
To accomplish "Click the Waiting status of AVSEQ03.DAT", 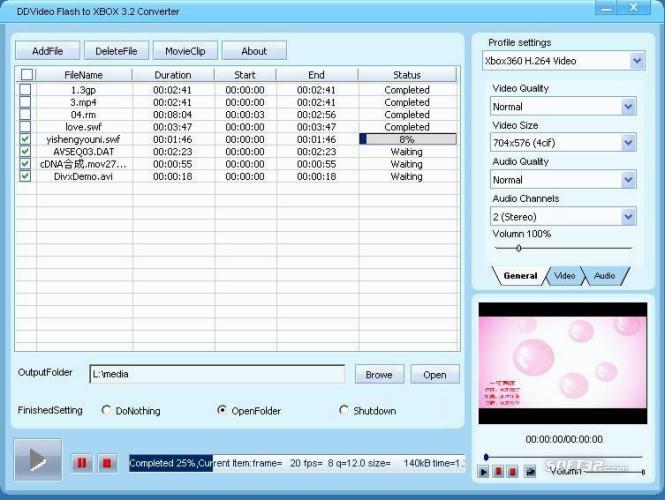I will [407, 151].
